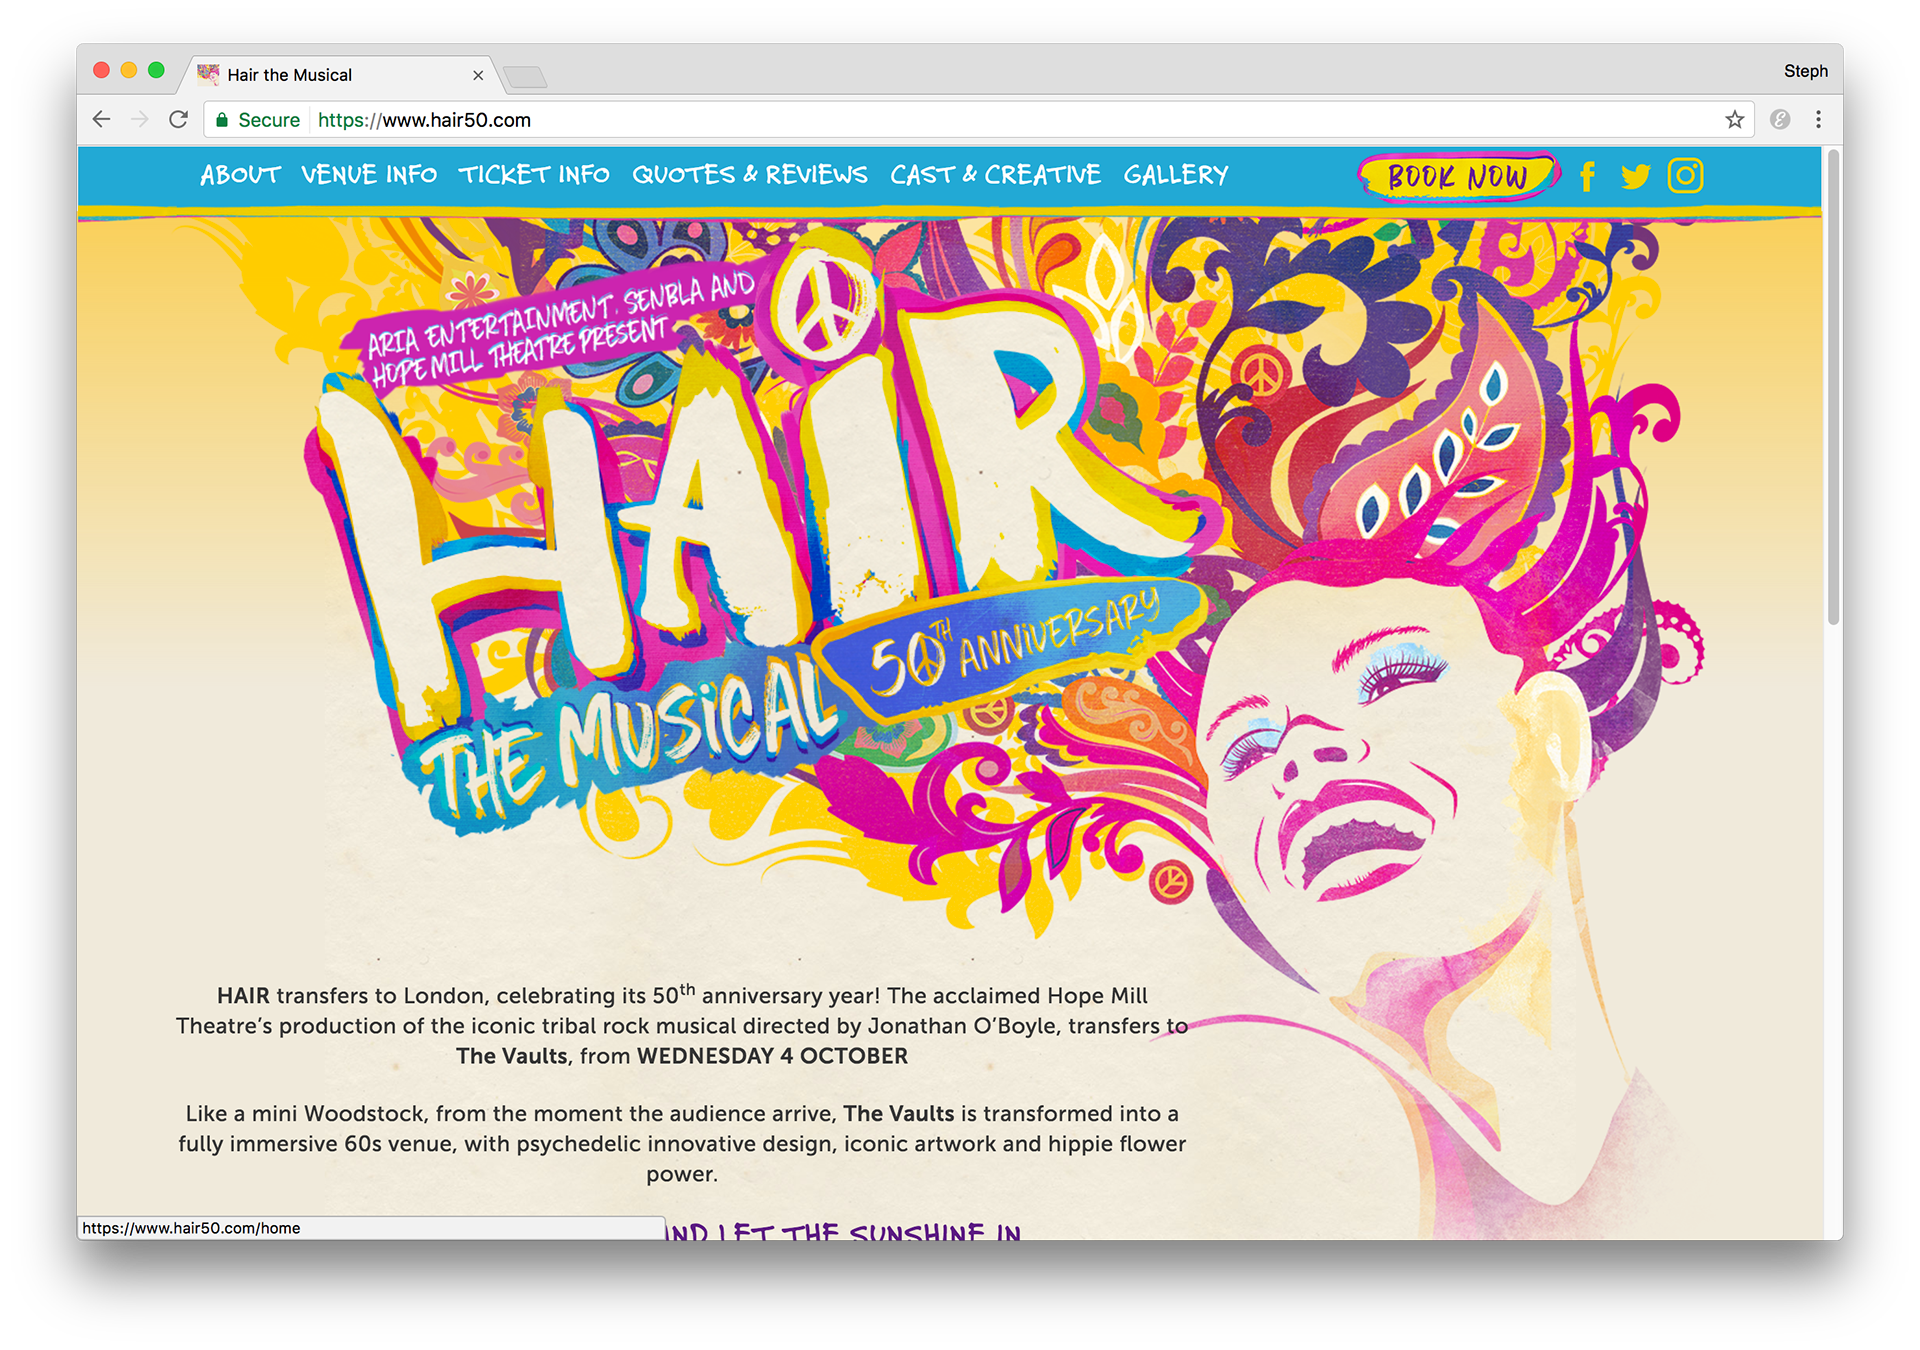1920x1350 pixels.
Task: Open the Twitter bird icon link
Action: 1635,176
